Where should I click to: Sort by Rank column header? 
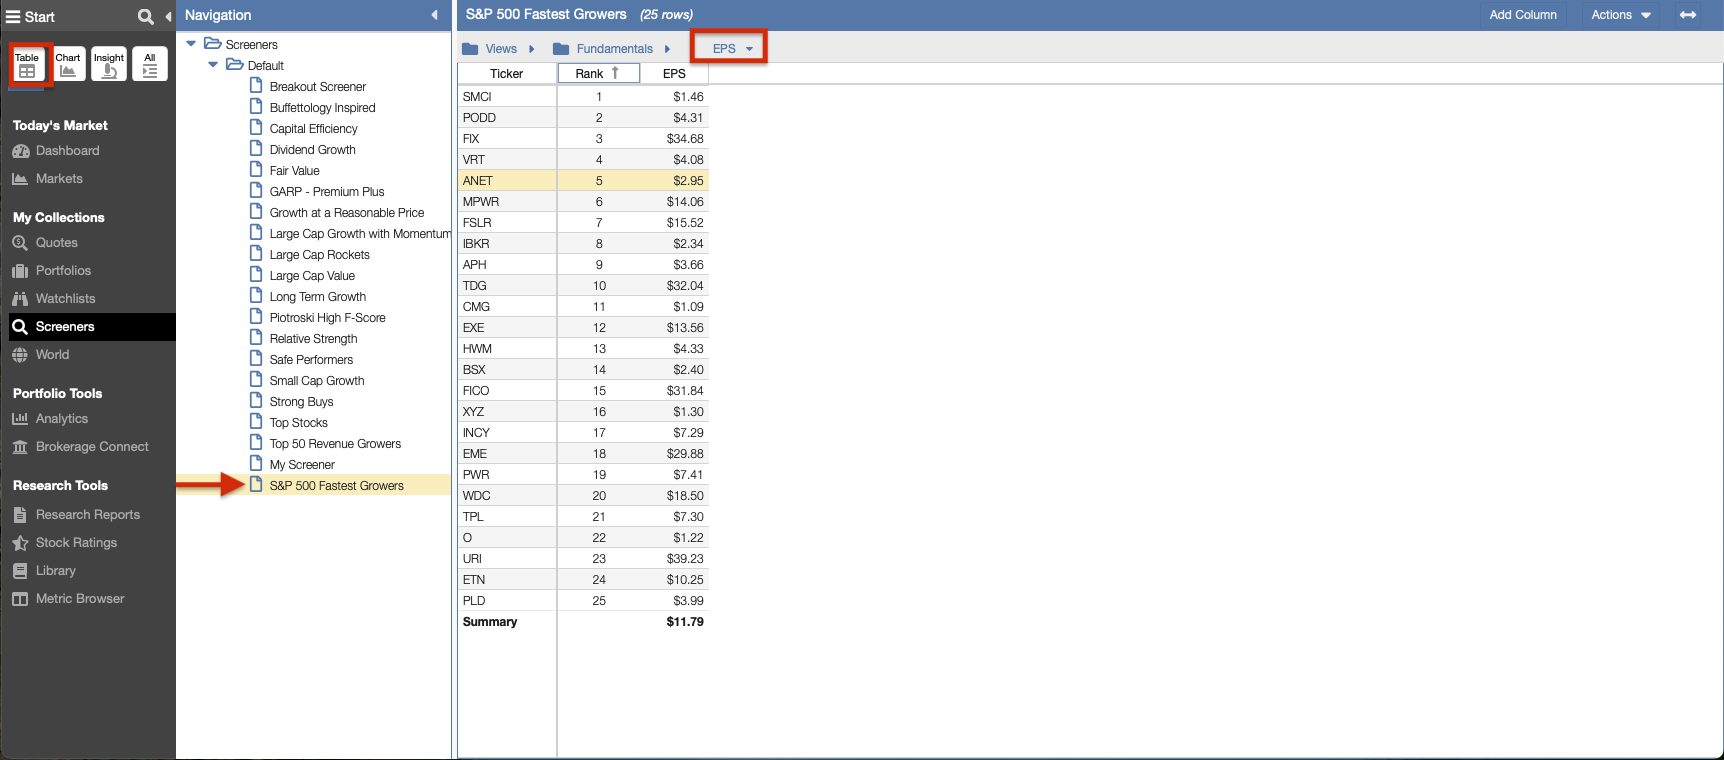point(598,74)
